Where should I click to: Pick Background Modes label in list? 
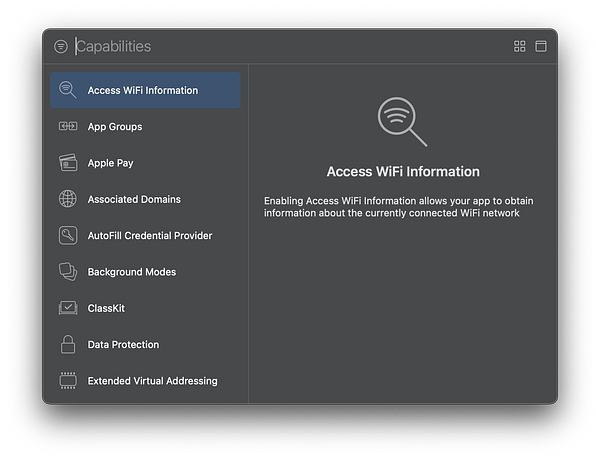[132, 272]
